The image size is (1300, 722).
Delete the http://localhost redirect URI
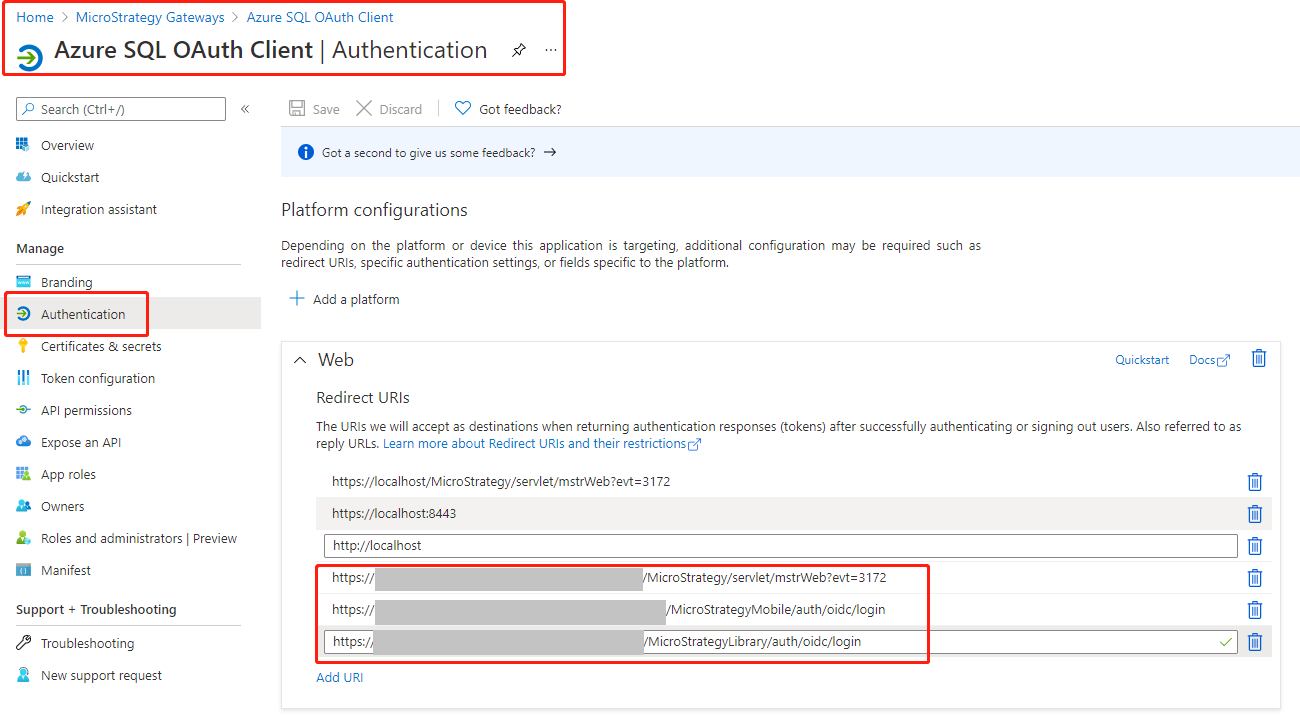coord(1254,546)
